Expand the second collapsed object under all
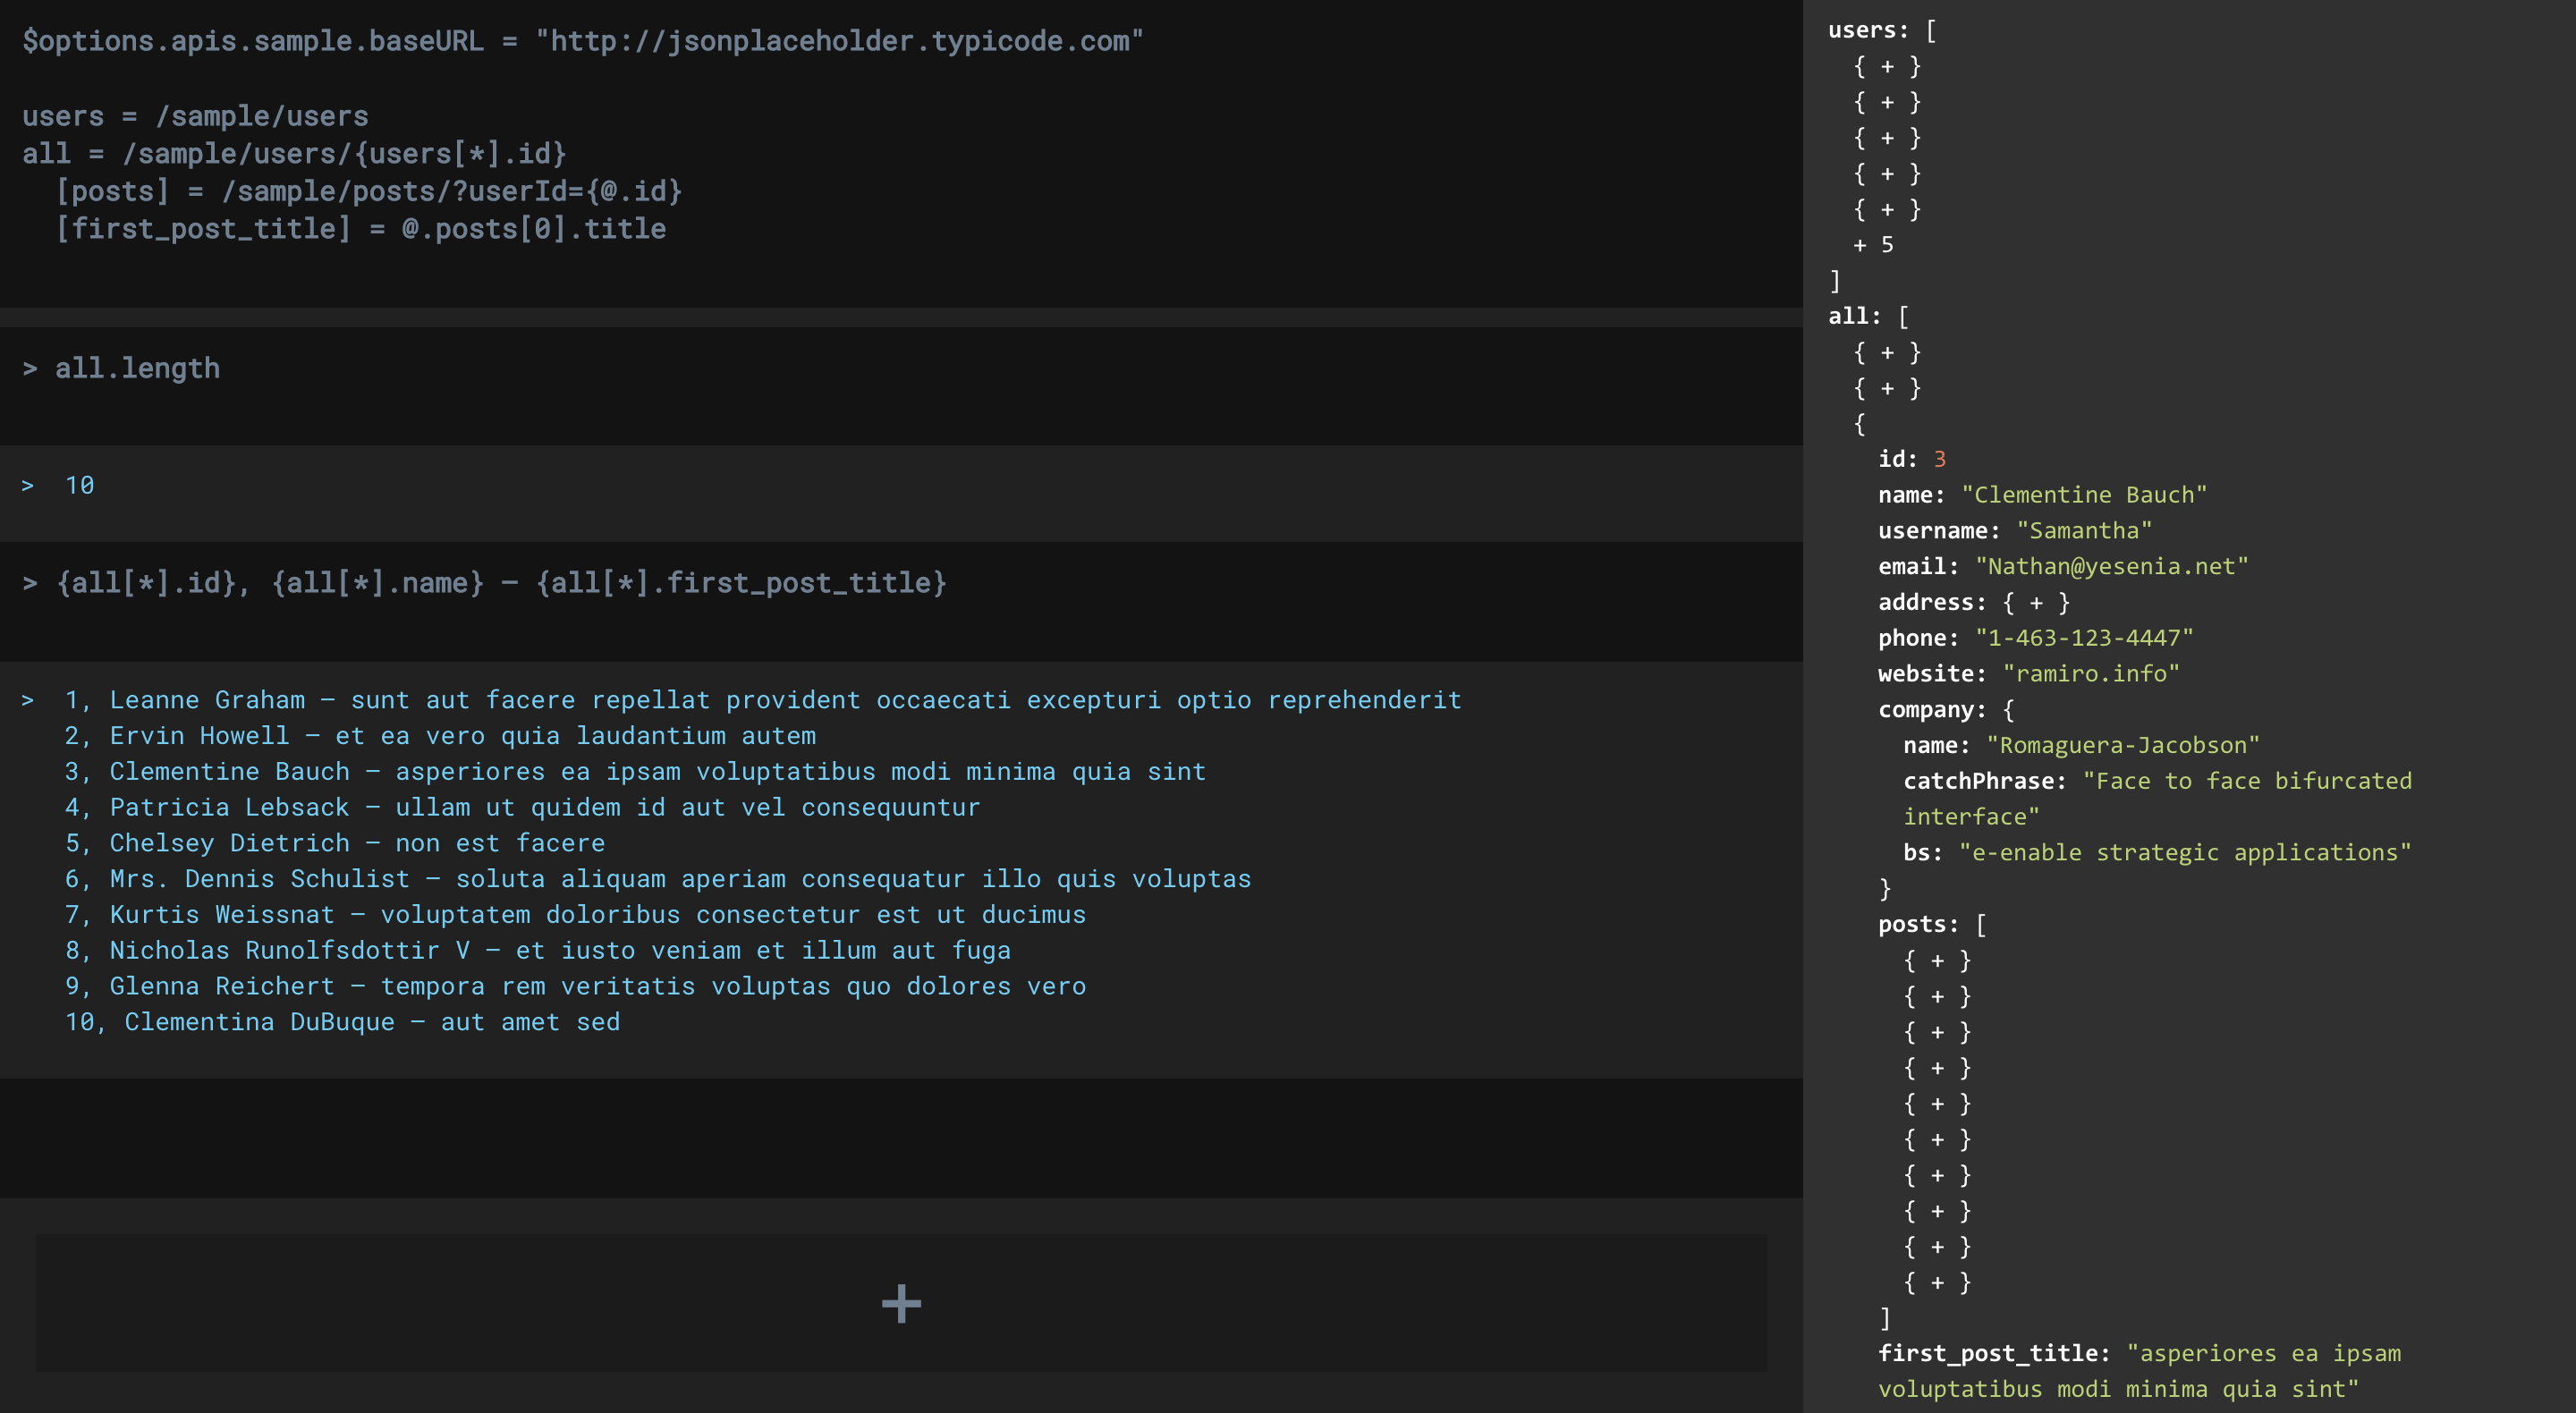Image resolution: width=2576 pixels, height=1413 pixels. pyautogui.click(x=1887, y=388)
